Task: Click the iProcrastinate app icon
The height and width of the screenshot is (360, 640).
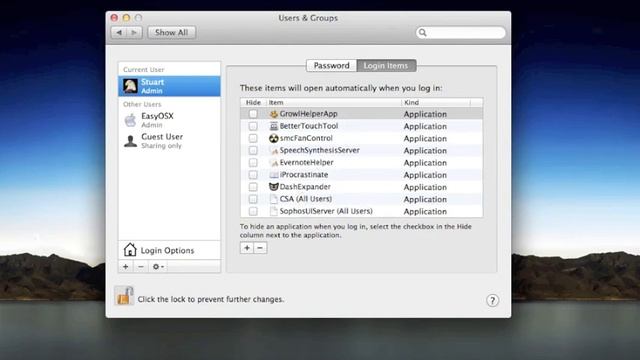Action: point(273,175)
